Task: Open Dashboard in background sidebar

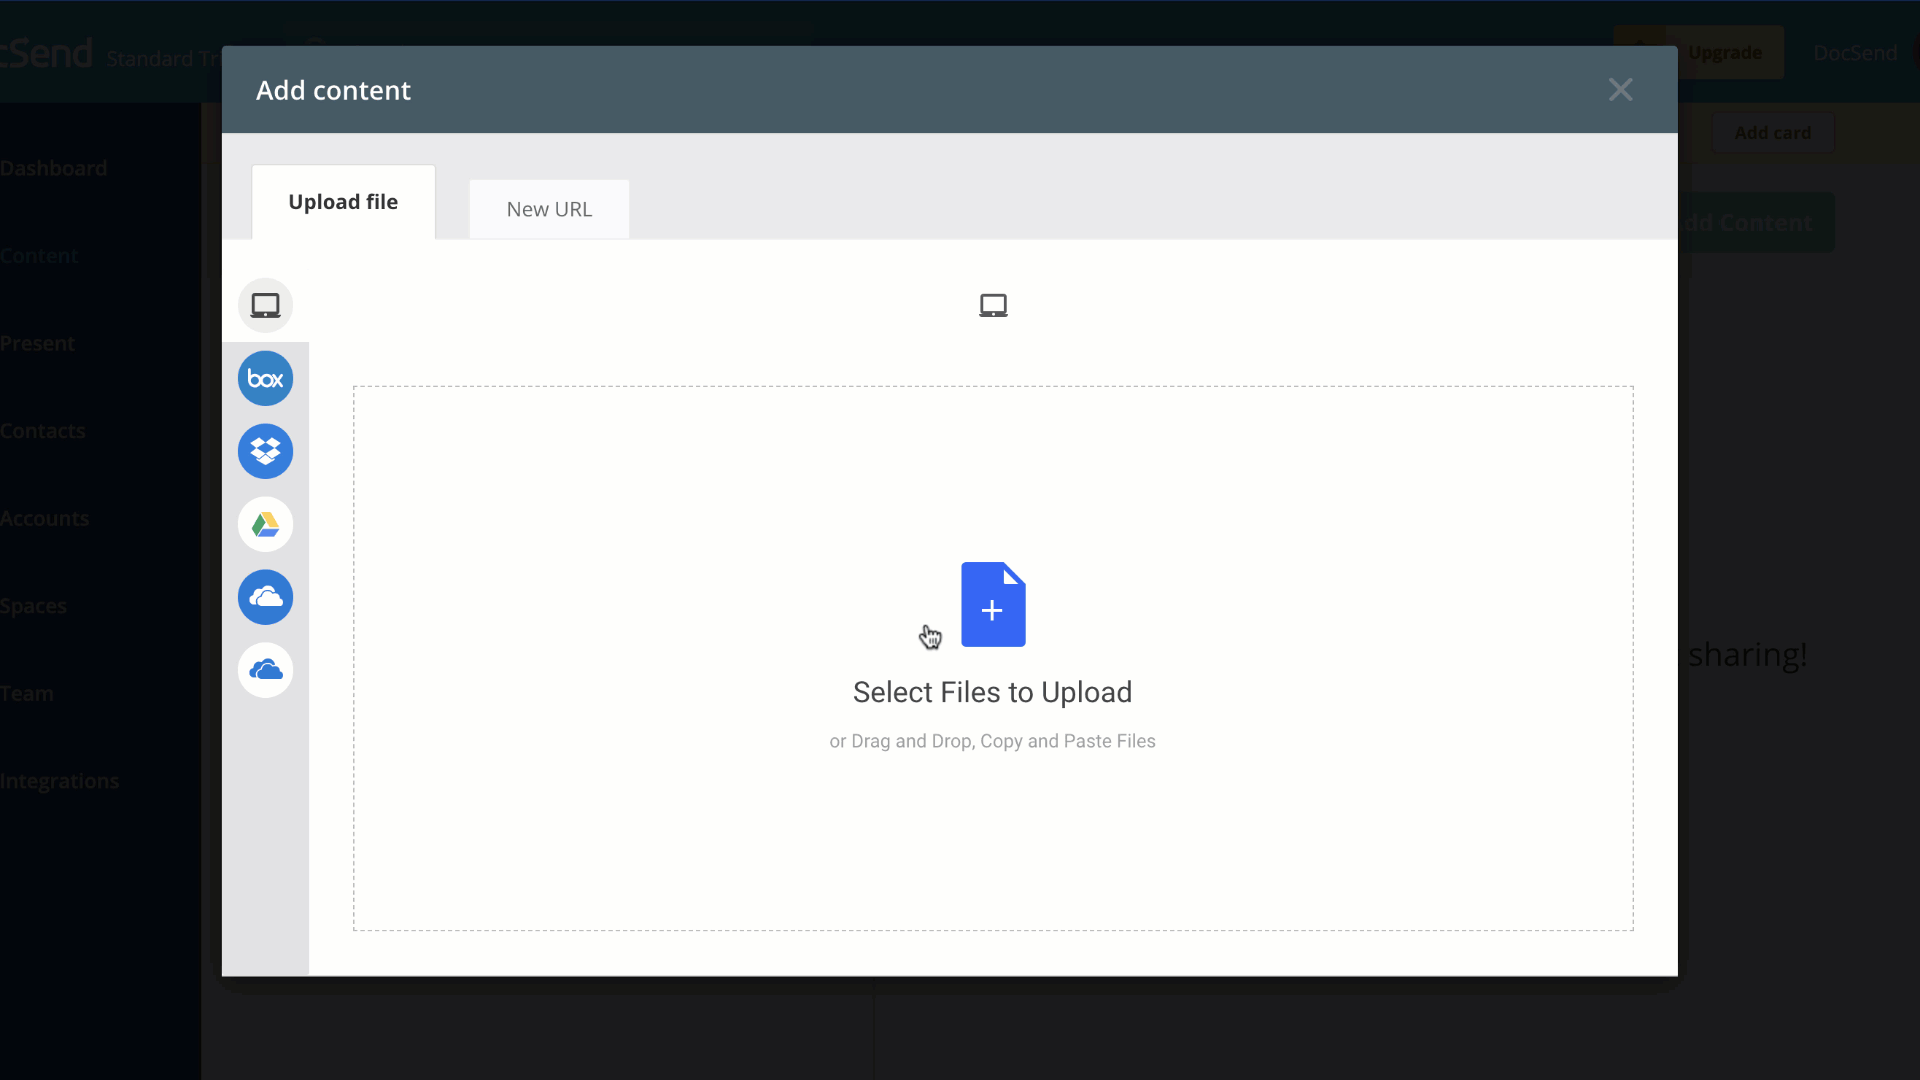Action: [54, 168]
